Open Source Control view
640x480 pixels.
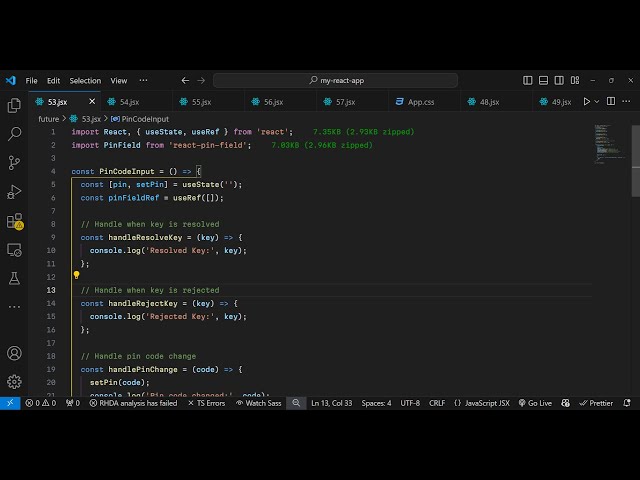(14, 162)
